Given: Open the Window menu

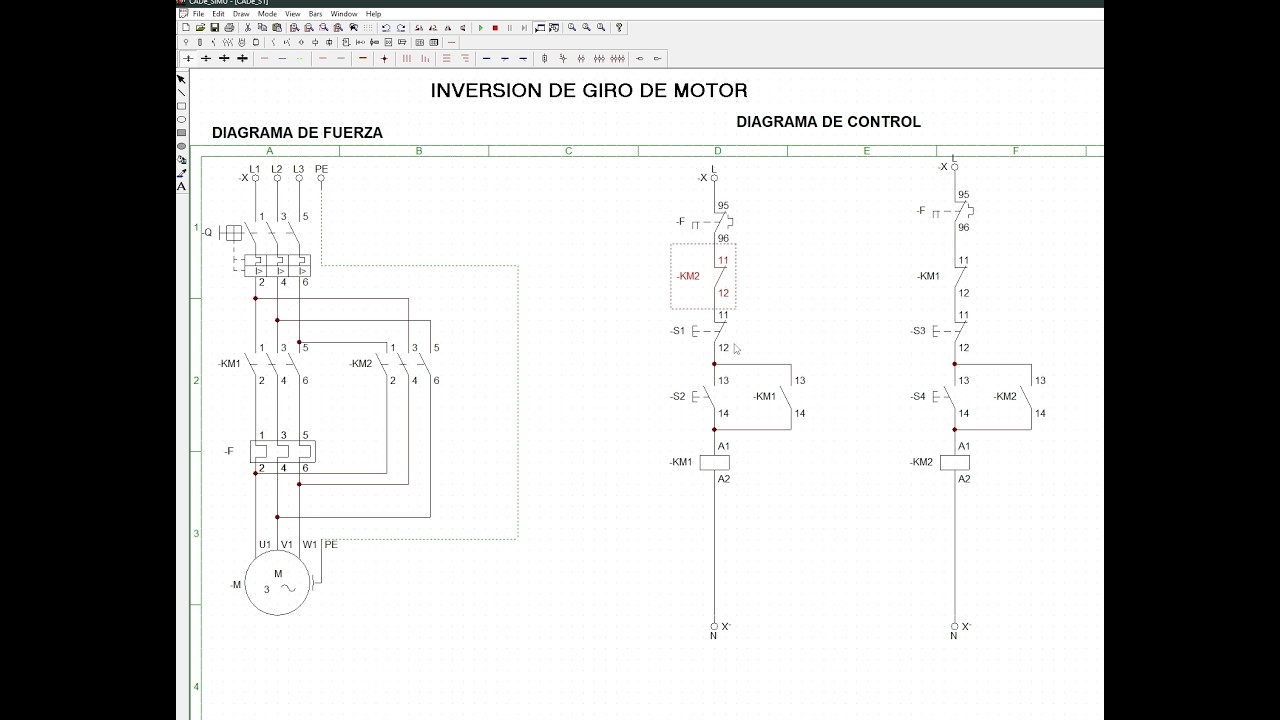Looking at the screenshot, I should click(x=344, y=14).
